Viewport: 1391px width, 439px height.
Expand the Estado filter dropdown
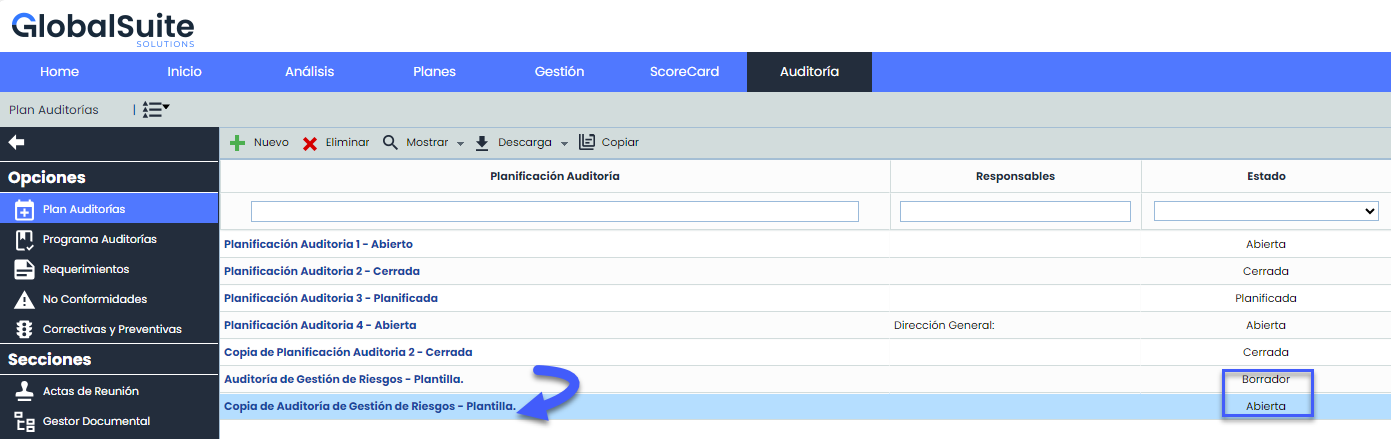tap(1266, 211)
